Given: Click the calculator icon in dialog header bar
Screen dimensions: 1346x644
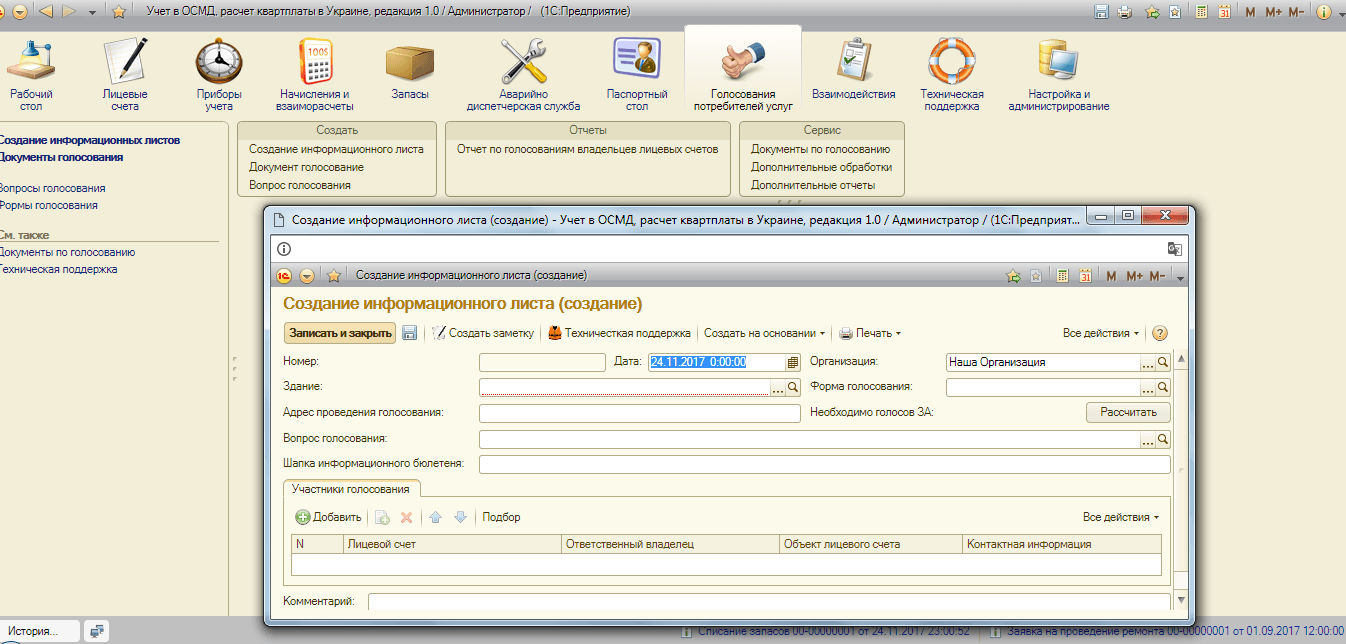Looking at the screenshot, I should click(x=1063, y=275).
